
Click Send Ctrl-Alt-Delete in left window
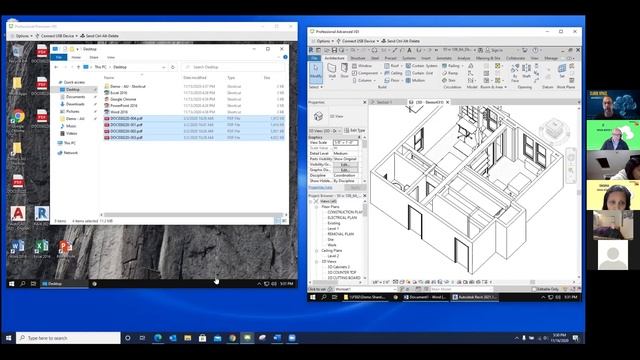99,36
